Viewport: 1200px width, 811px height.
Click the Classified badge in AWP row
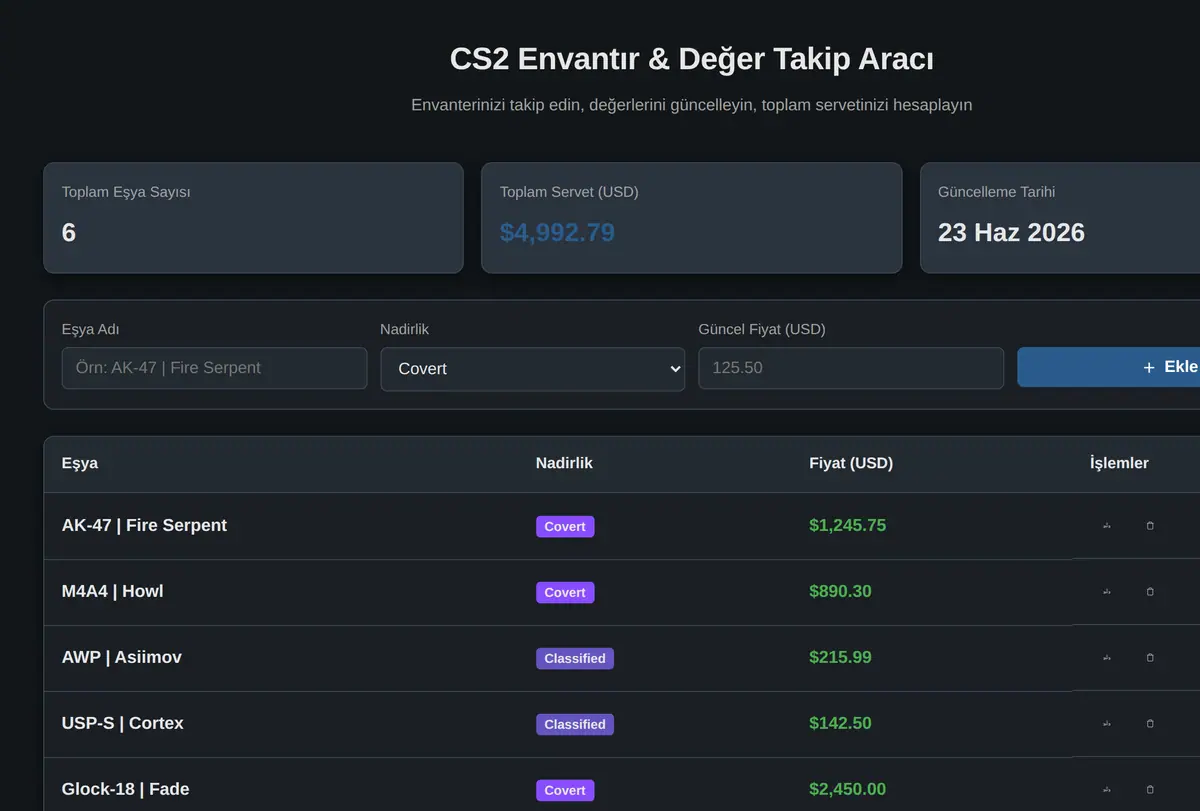point(575,658)
